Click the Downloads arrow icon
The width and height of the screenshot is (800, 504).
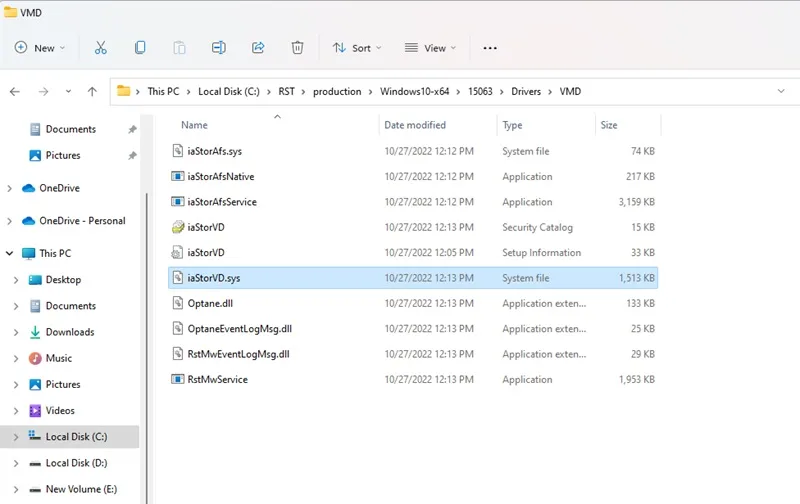(35, 333)
